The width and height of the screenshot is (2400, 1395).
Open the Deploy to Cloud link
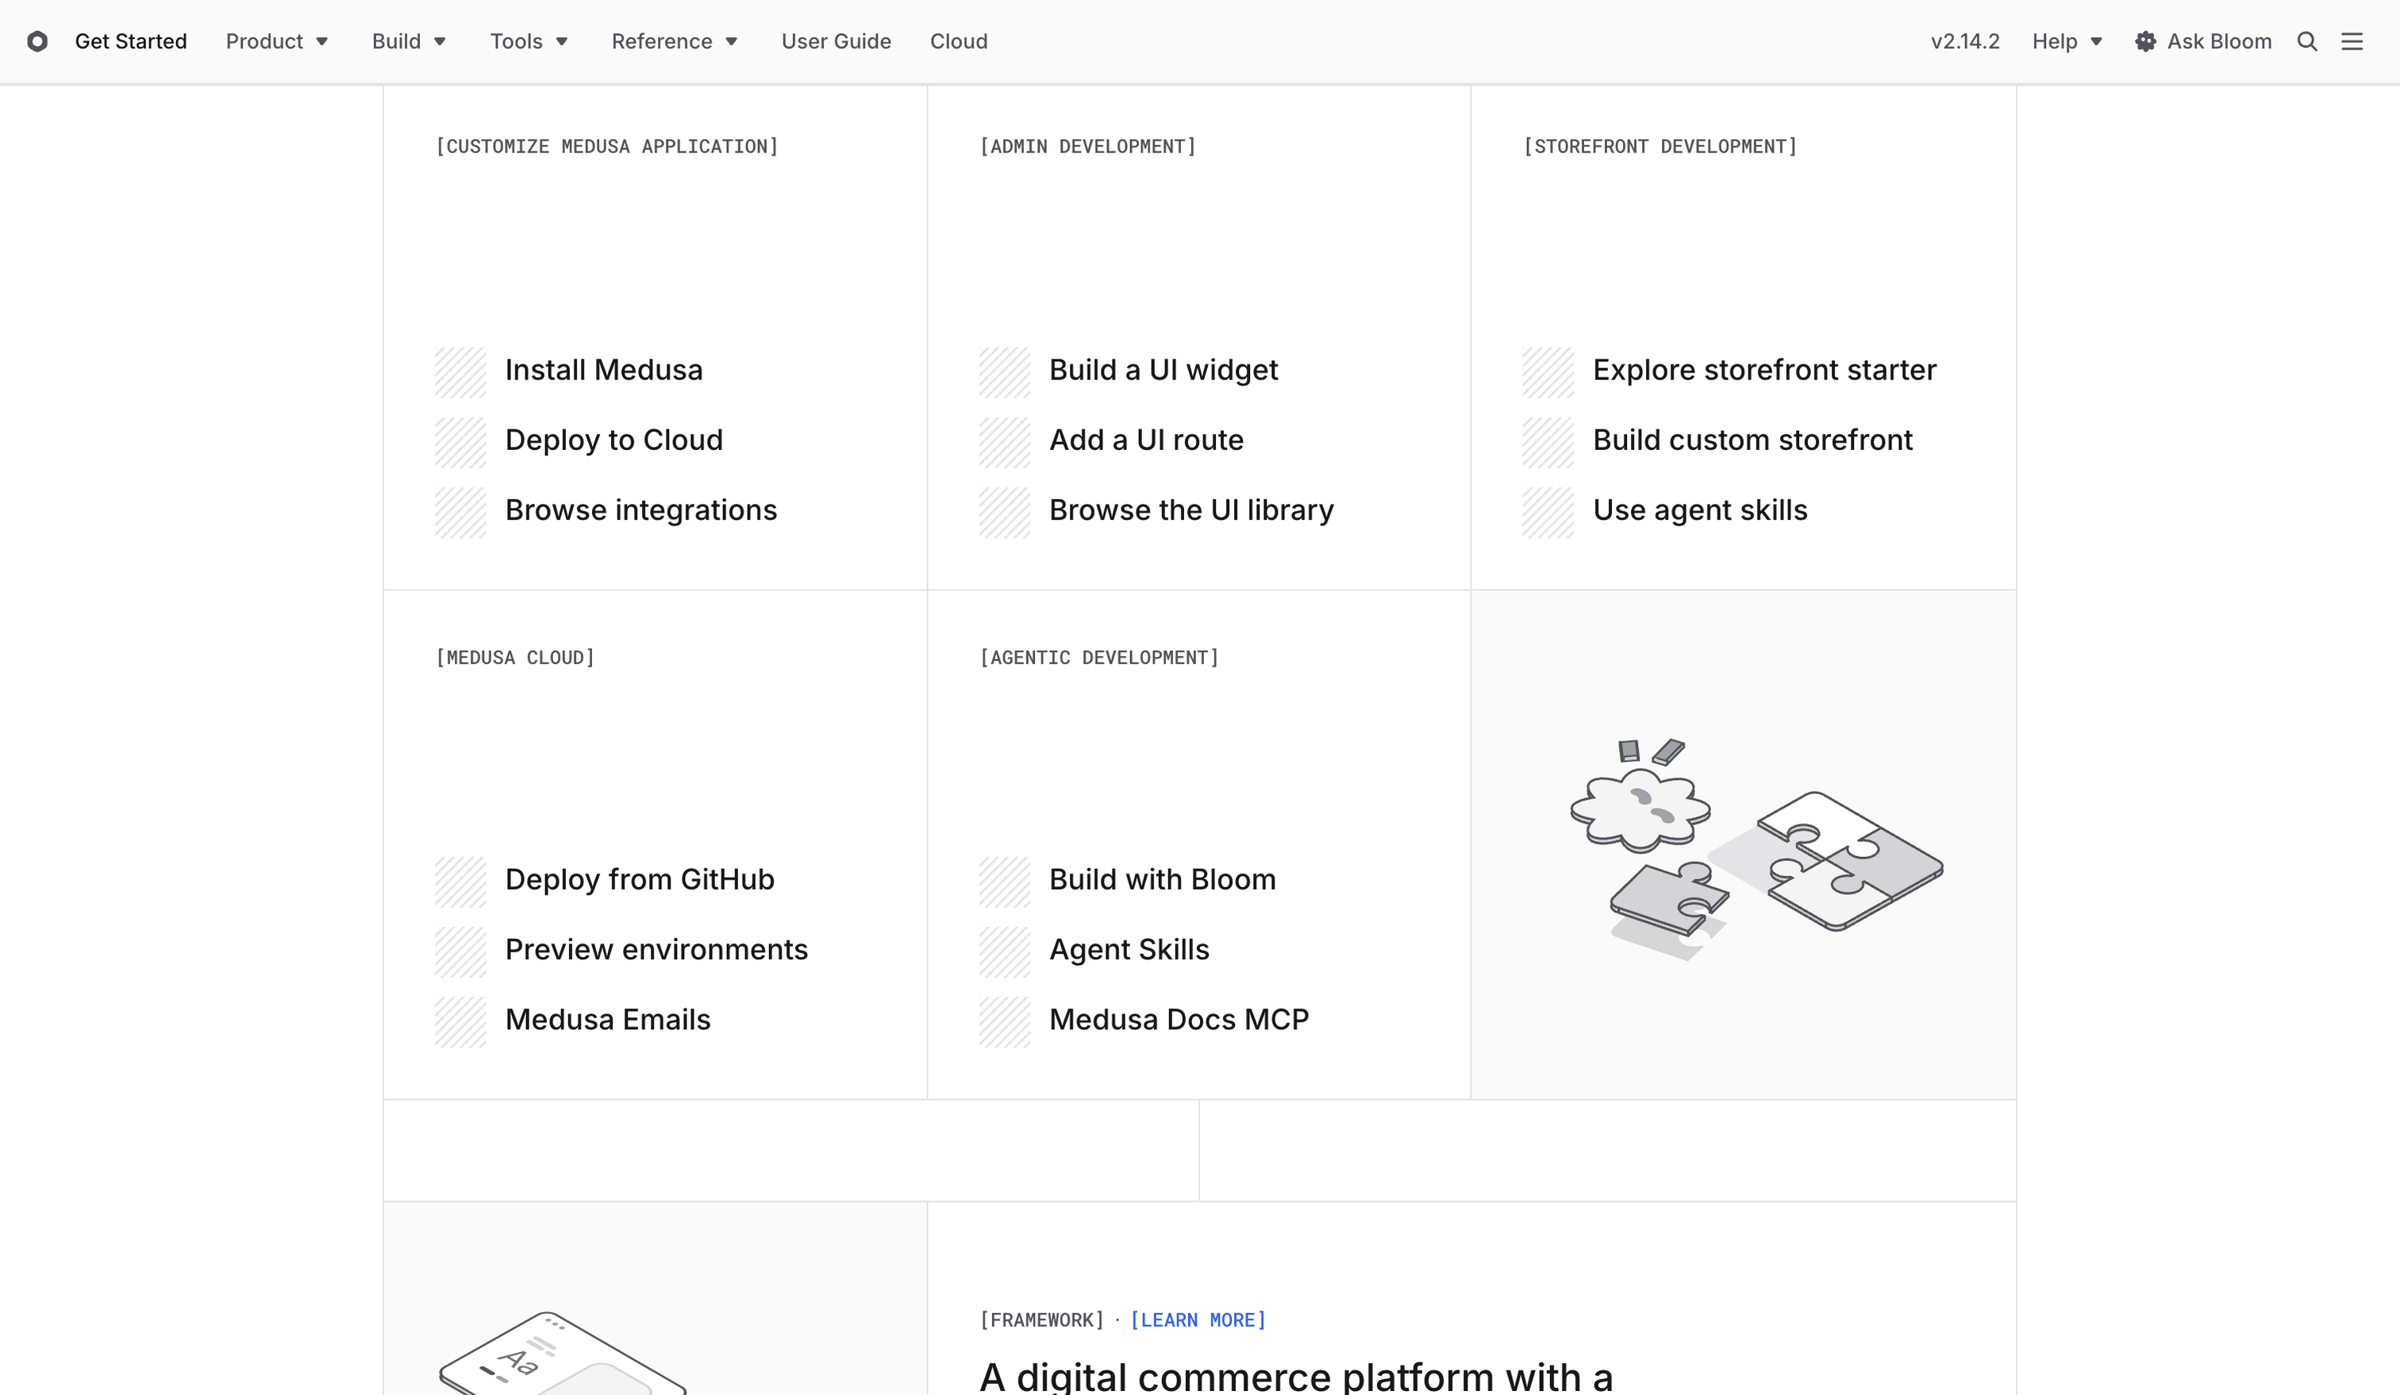[x=614, y=440]
